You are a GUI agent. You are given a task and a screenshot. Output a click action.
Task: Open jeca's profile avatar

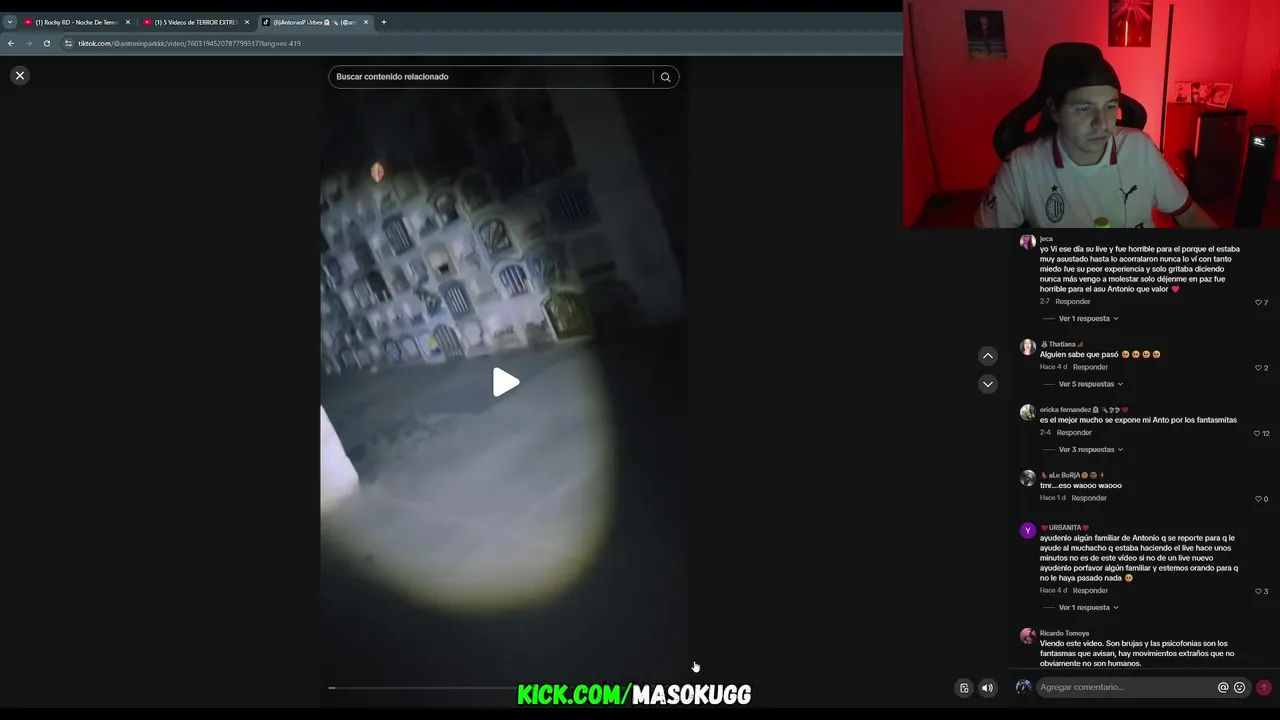coord(1027,242)
